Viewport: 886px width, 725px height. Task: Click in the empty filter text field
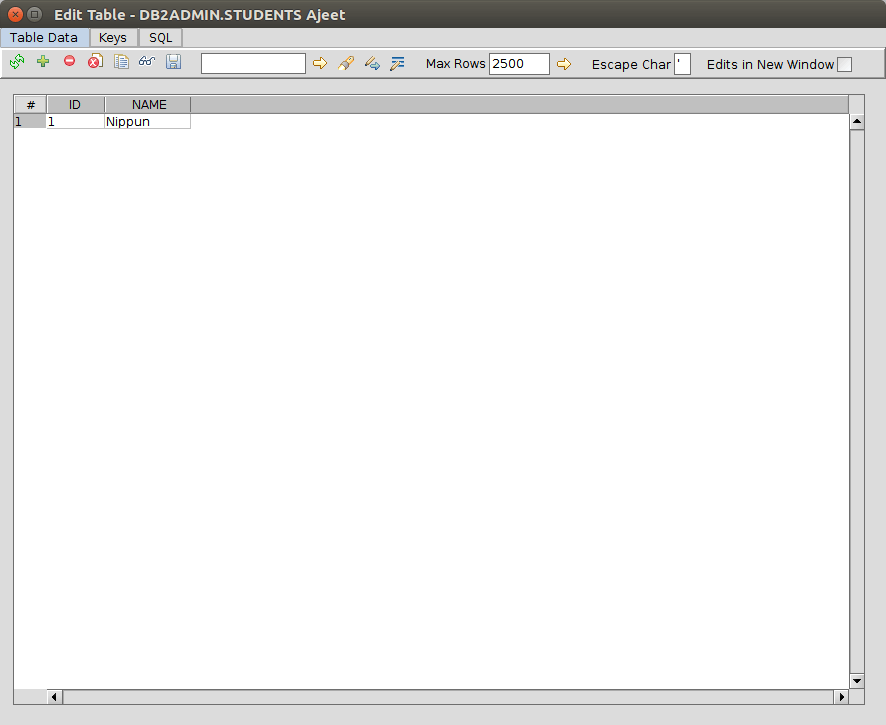click(x=253, y=63)
